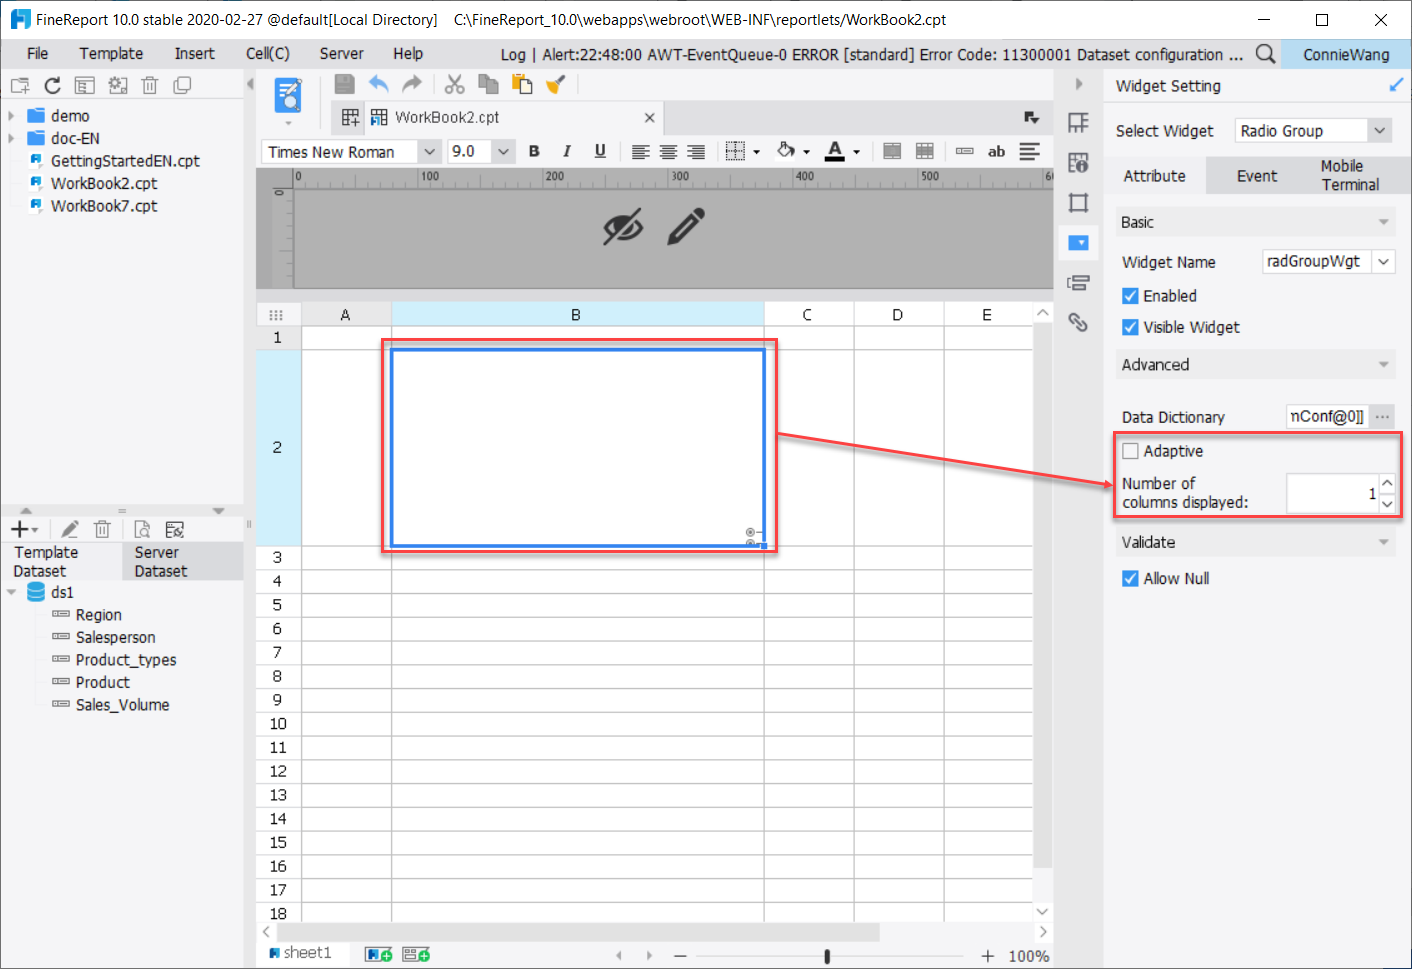Screen dimensions: 1412x969
Task: Open Data Dictionary ellipsis button
Action: point(1382,416)
